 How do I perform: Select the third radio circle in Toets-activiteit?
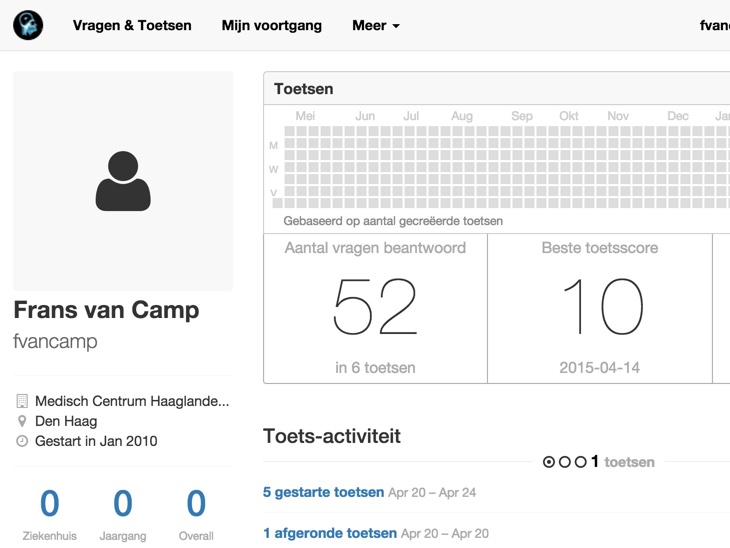[x=580, y=462]
